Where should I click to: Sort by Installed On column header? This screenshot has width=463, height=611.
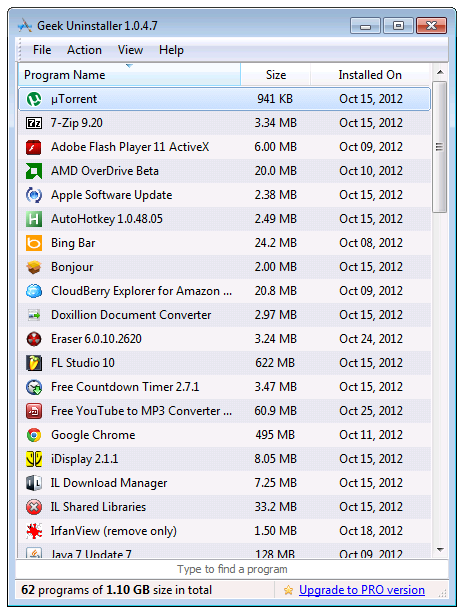370,74
